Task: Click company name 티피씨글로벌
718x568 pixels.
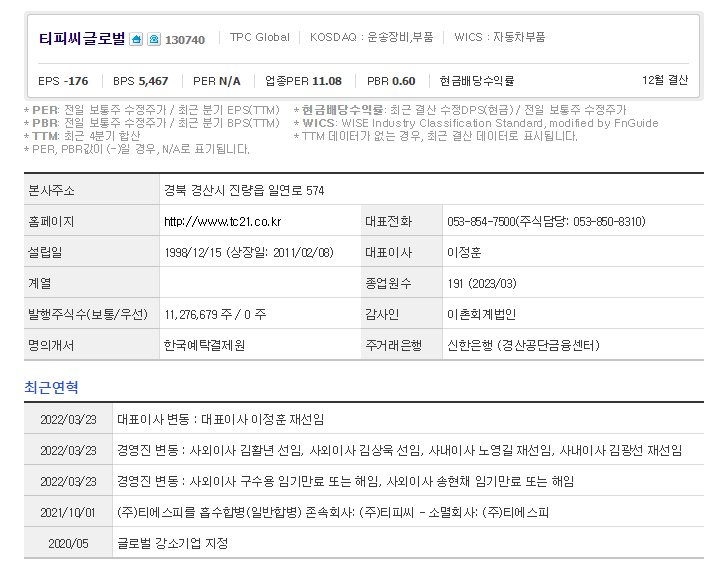Action: (82, 39)
